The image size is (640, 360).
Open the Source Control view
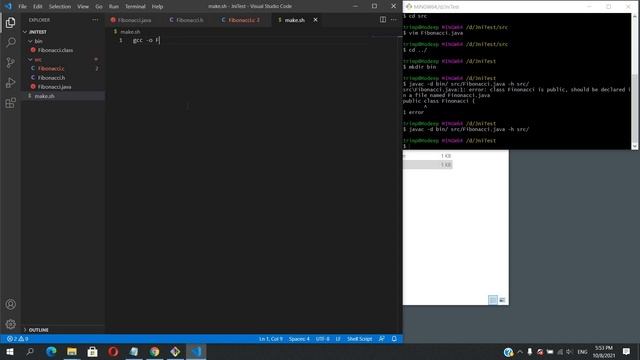click(x=11, y=62)
